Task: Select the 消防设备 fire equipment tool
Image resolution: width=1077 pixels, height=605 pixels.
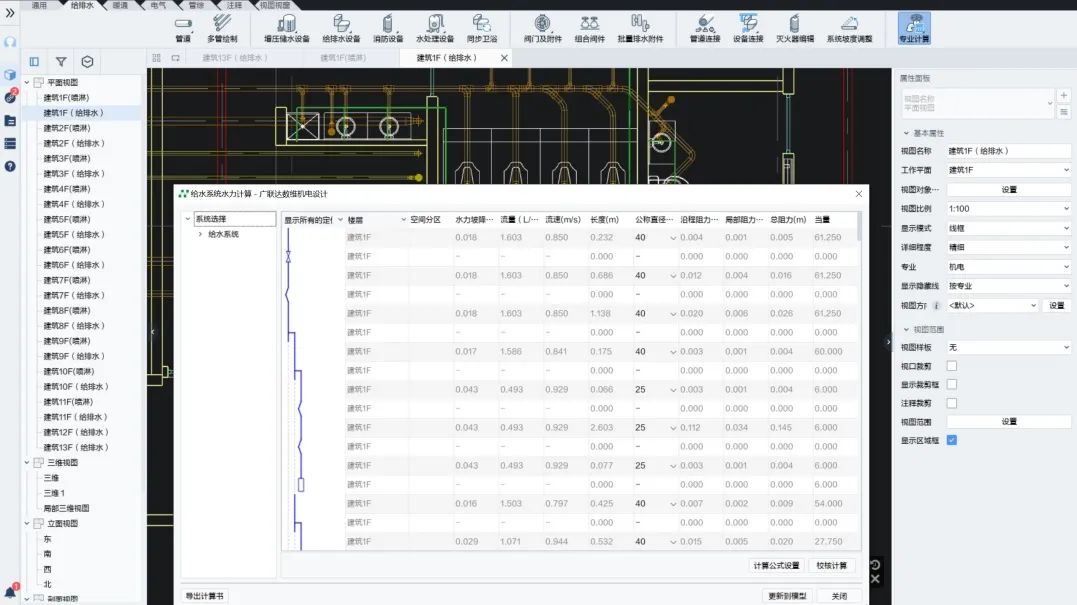Action: point(388,30)
